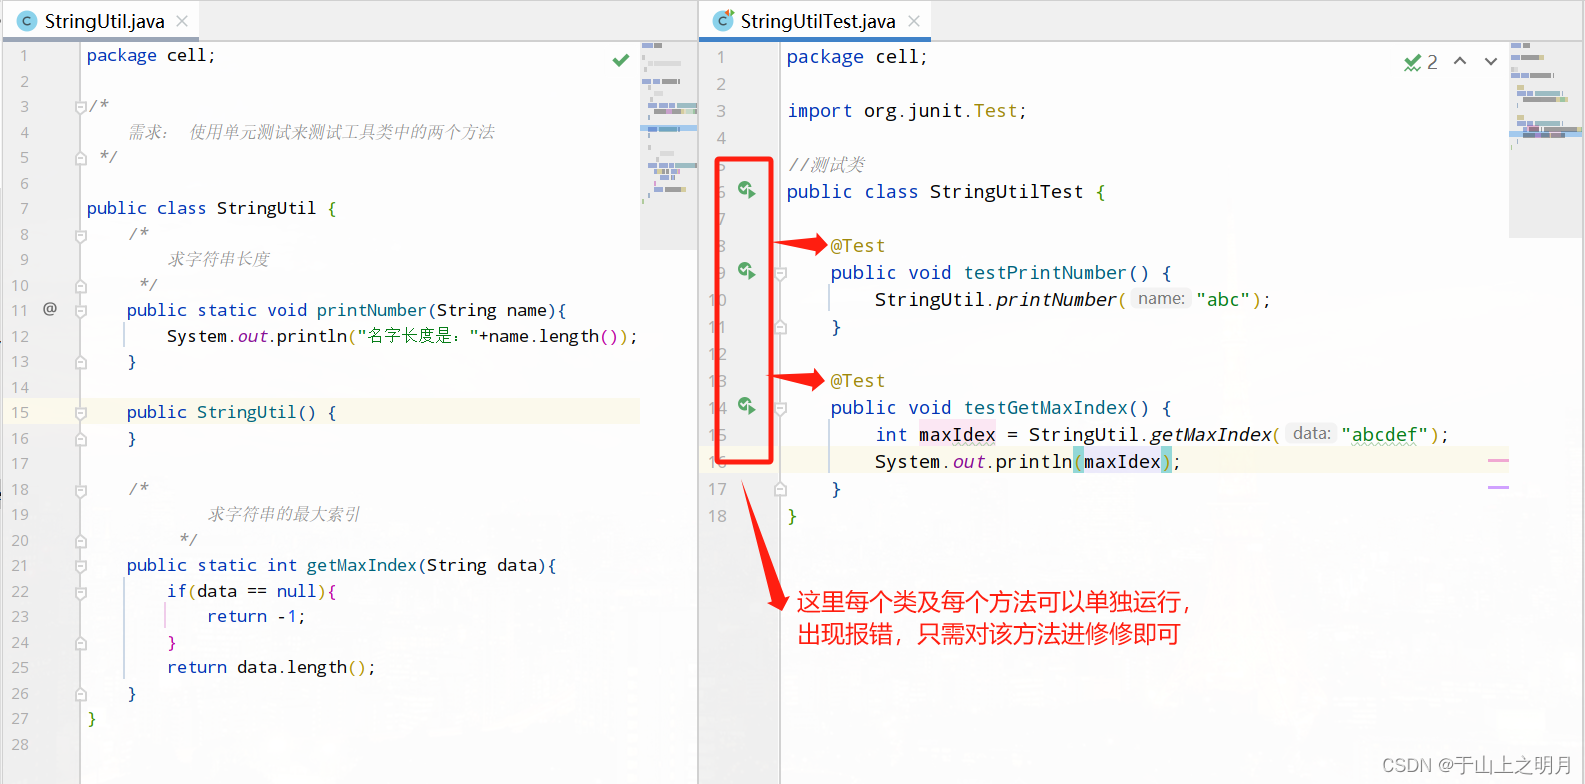
Task: Click line number 18 in StringUtilTest.java gutter
Action: pos(717,516)
